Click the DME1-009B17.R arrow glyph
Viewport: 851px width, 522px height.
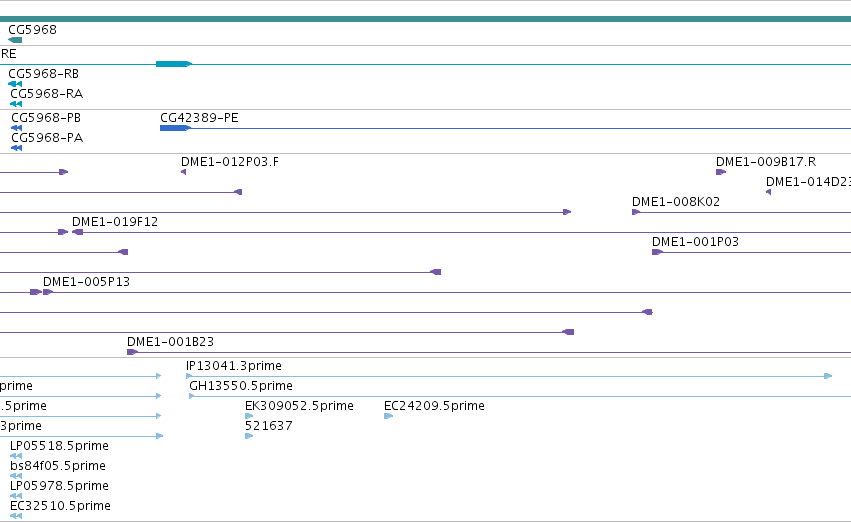point(721,172)
